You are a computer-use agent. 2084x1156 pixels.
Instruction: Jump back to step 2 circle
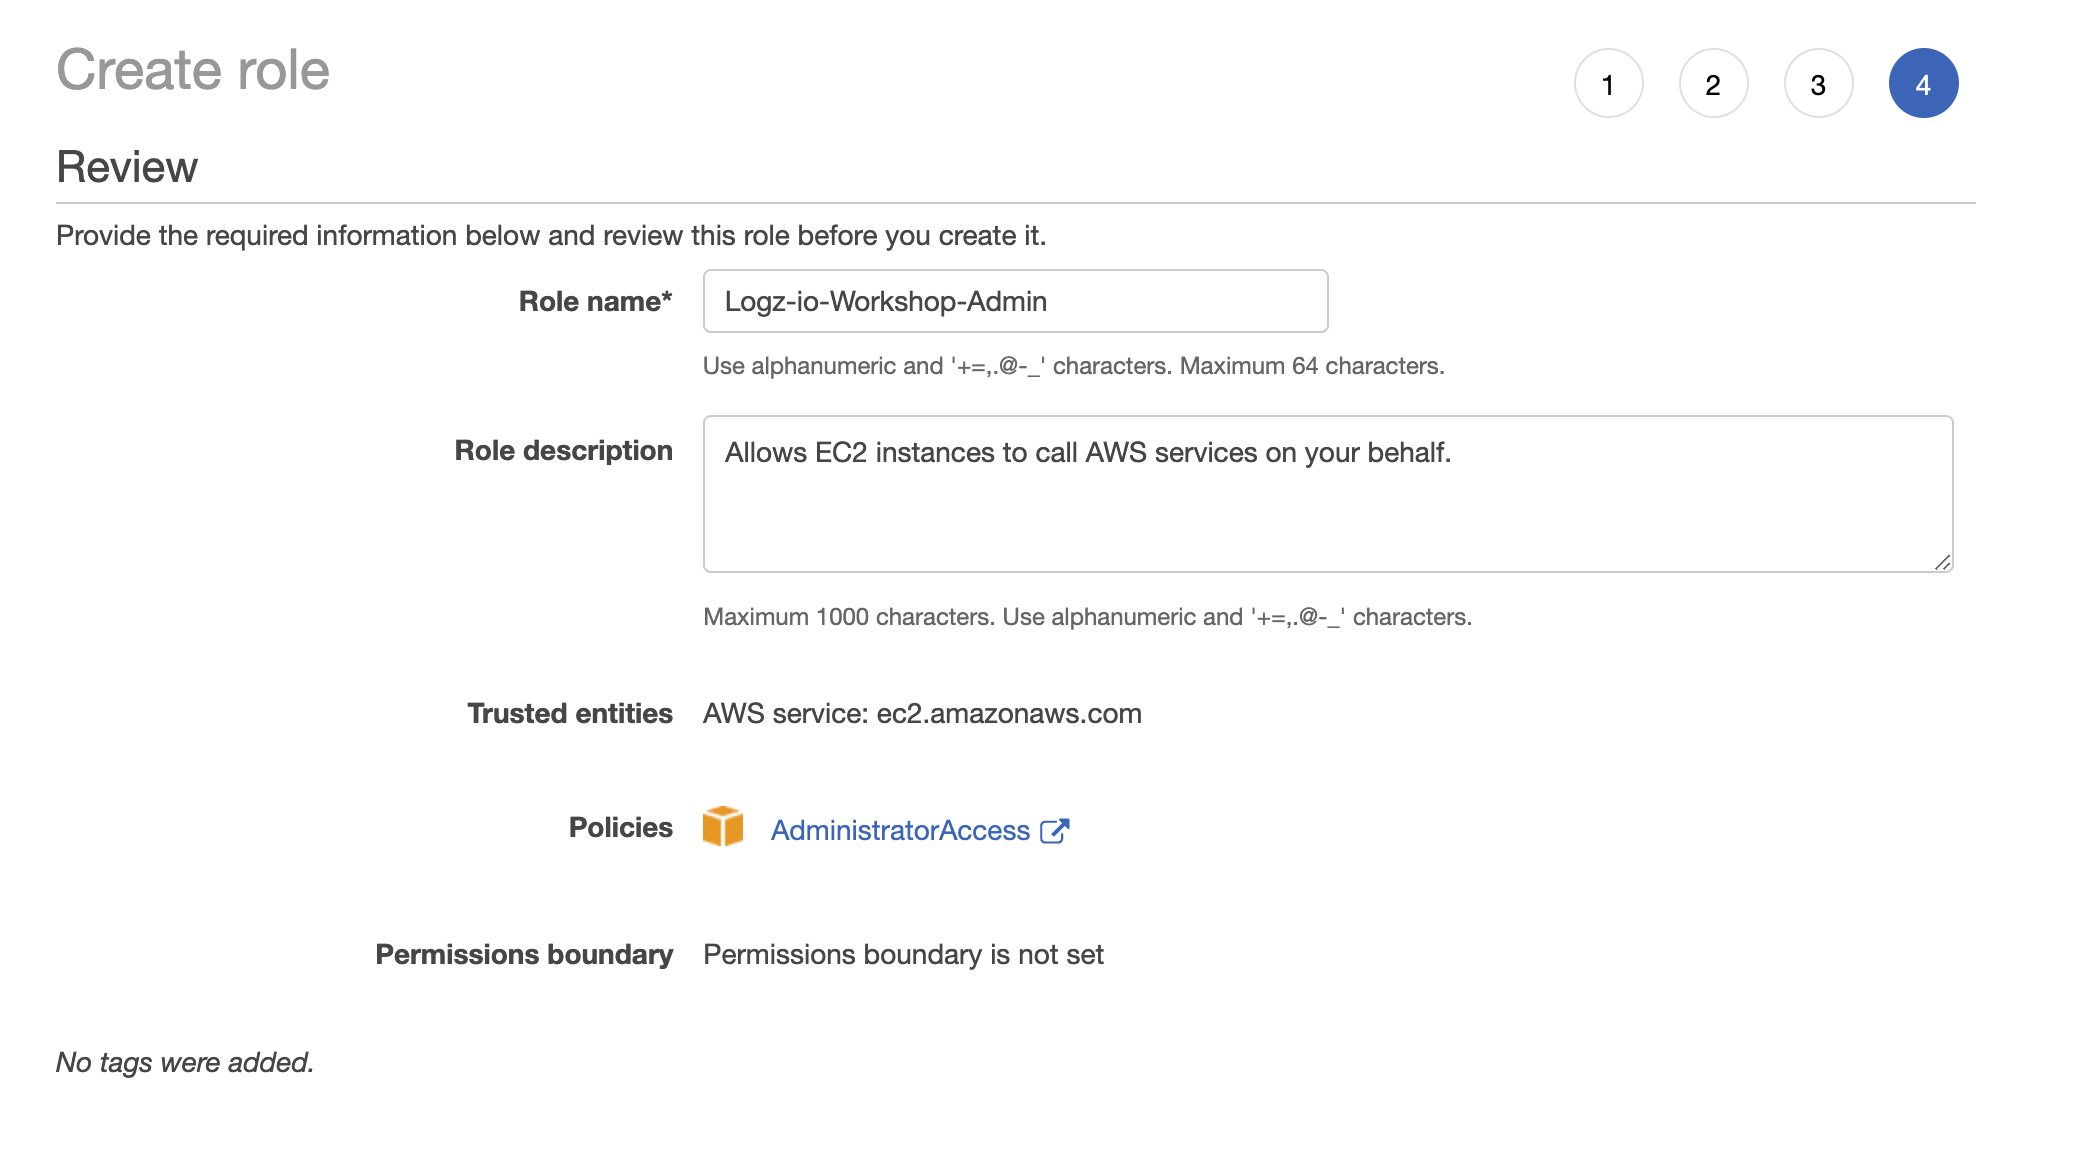click(1713, 84)
